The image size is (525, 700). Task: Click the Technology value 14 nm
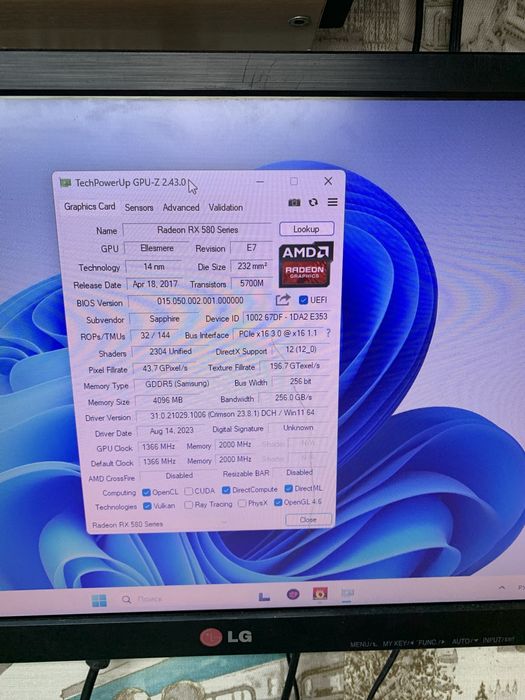pyautogui.click(x=154, y=267)
